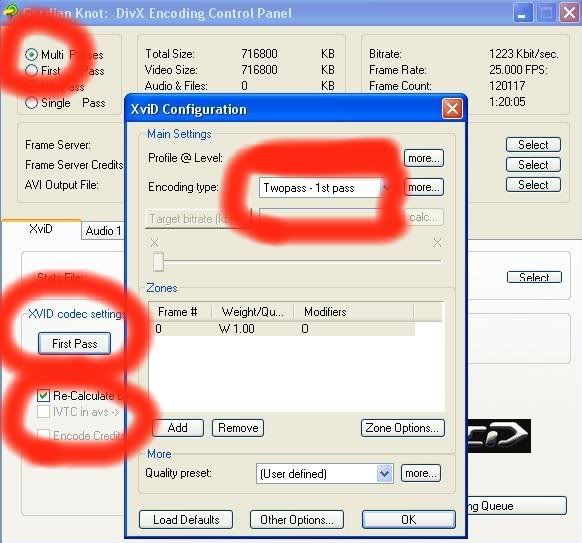Screen dimensions: 582x543
Task: Click the bitrate slider handle
Action: (x=158, y=262)
